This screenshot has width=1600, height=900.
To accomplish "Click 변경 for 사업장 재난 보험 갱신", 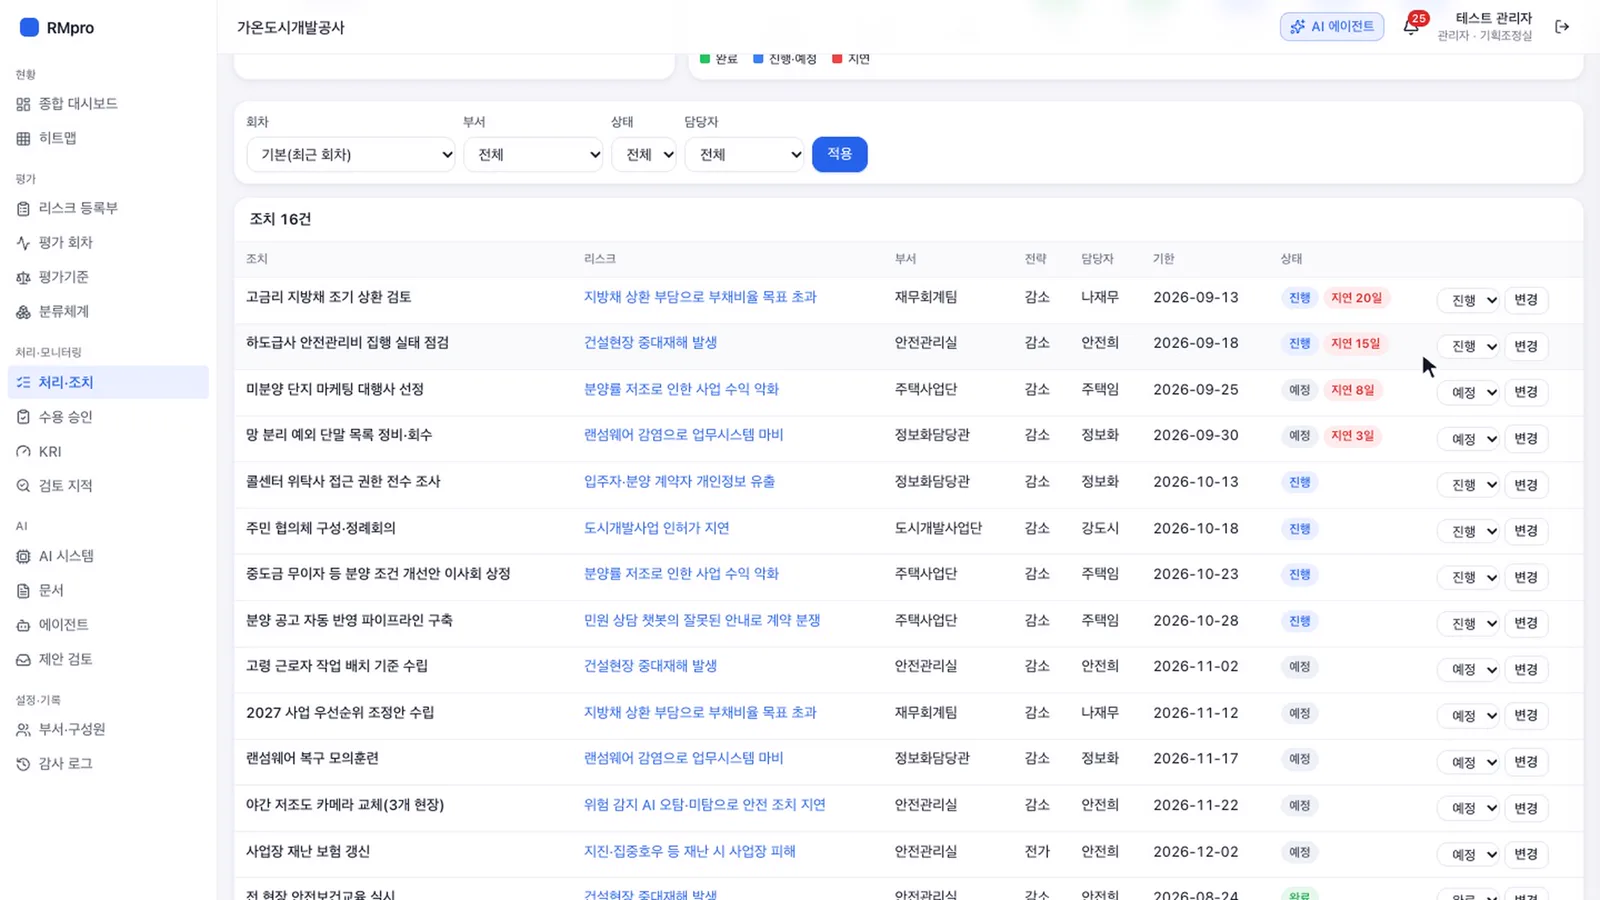I will (x=1525, y=854).
